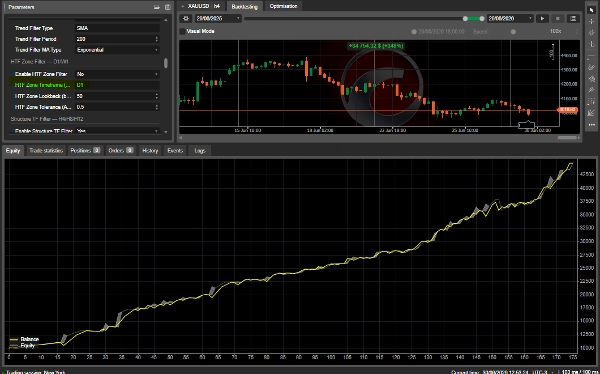Open the more tools ellipsis icon
Screen dimensions: 600x374
click(591, 125)
